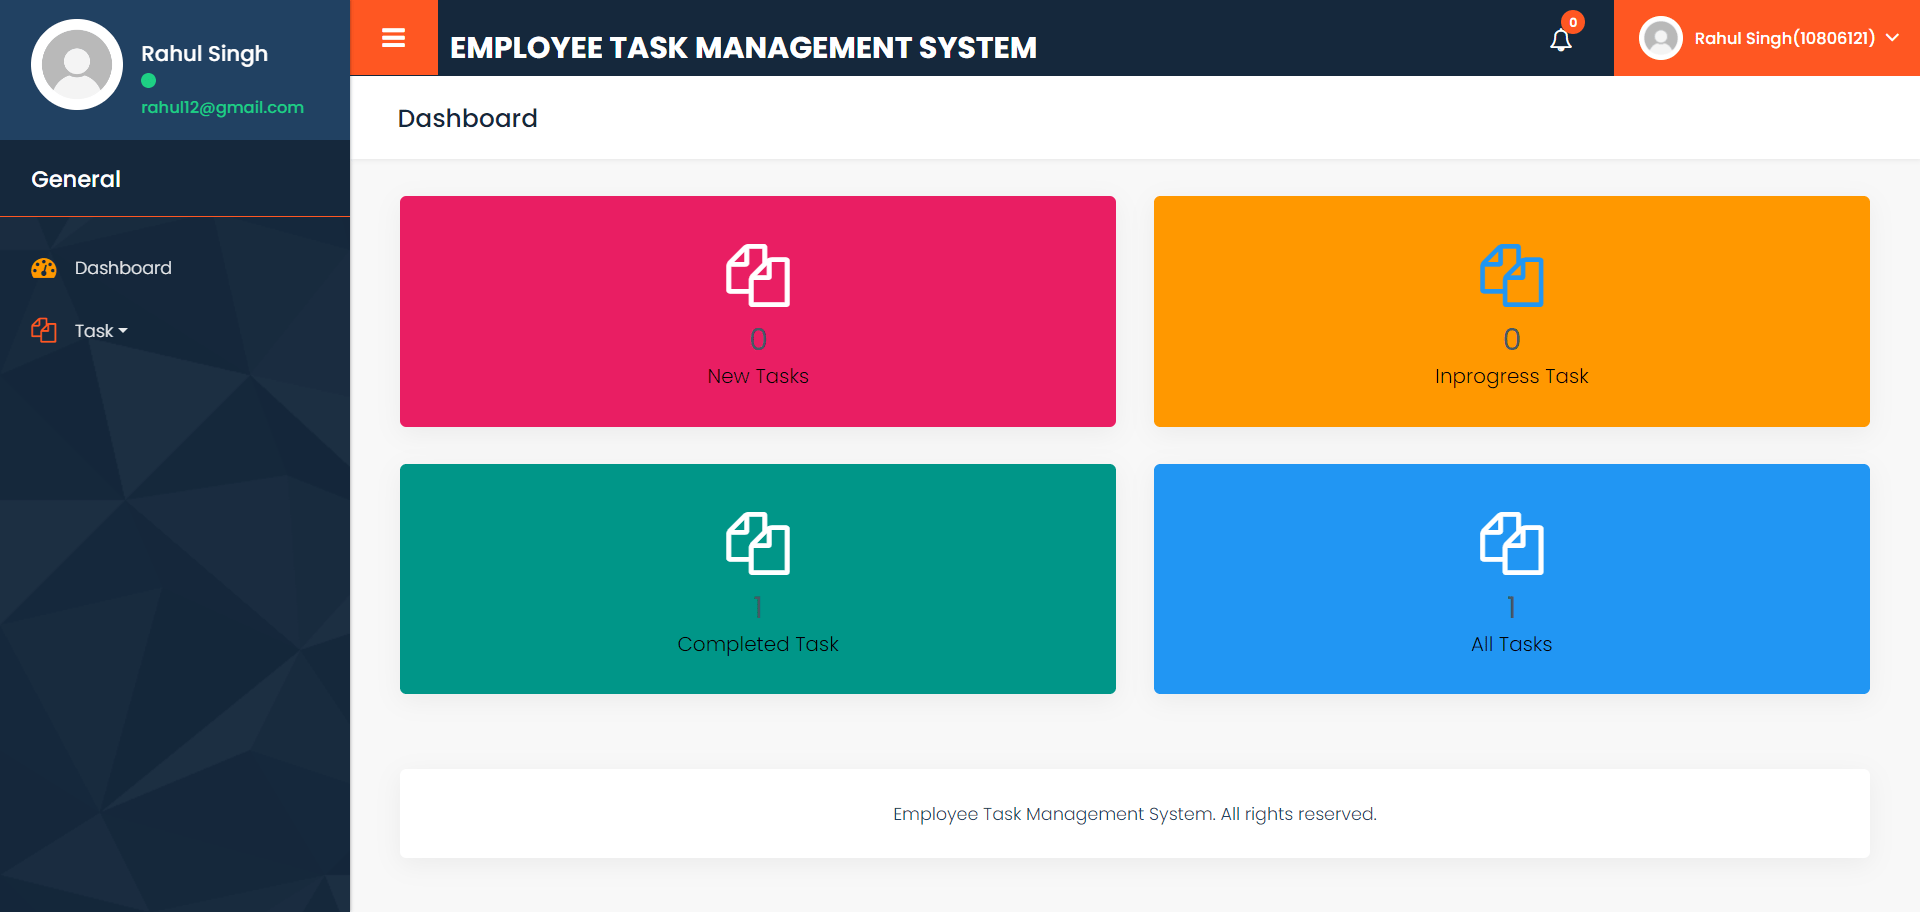This screenshot has width=1920, height=912.
Task: Click the rahul12@gmail.com email link
Action: (x=222, y=107)
